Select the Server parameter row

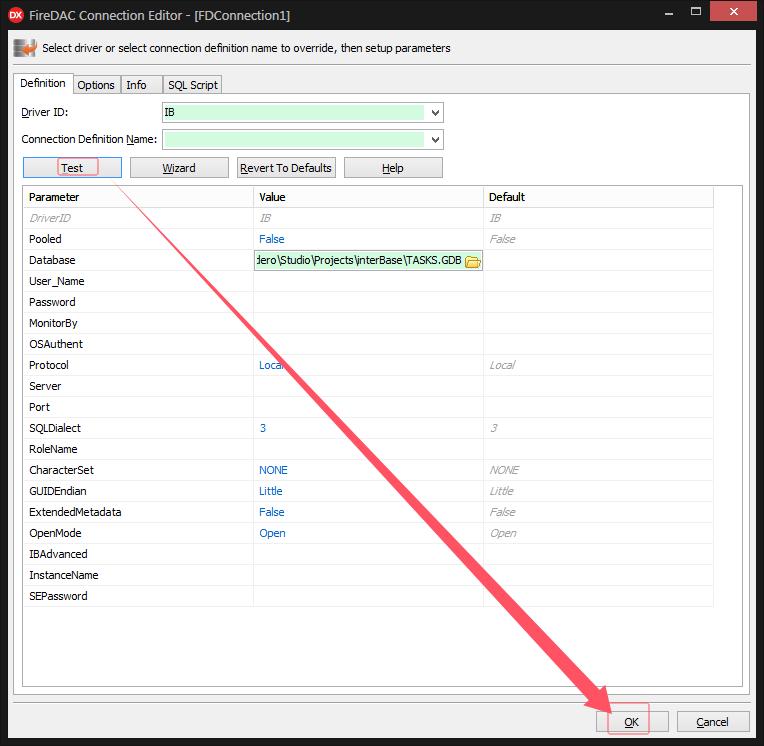tap(368, 386)
